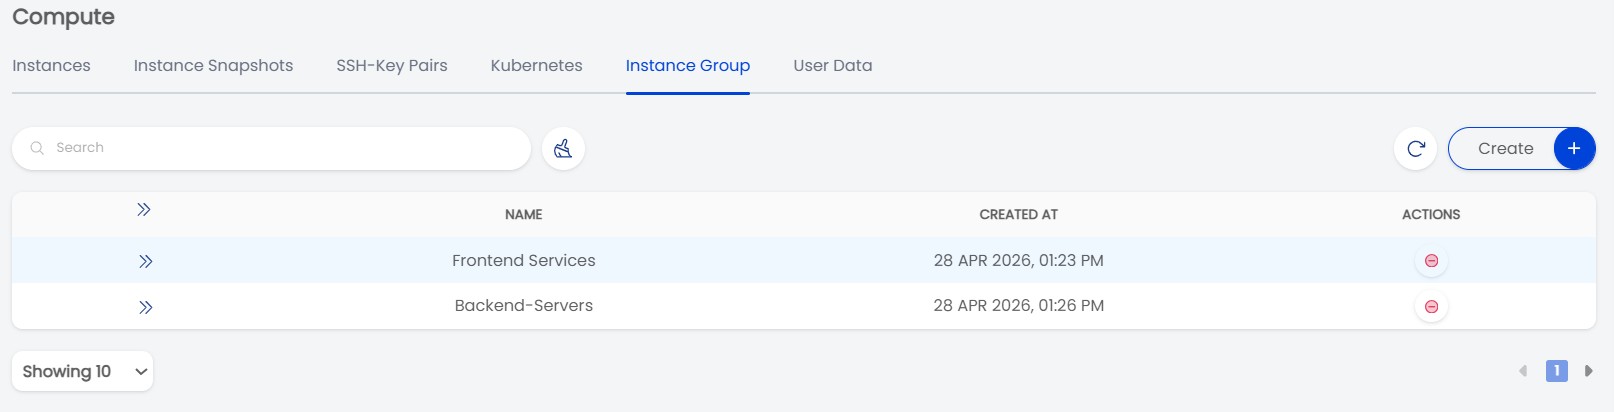Click the NAME column header

pos(524,215)
